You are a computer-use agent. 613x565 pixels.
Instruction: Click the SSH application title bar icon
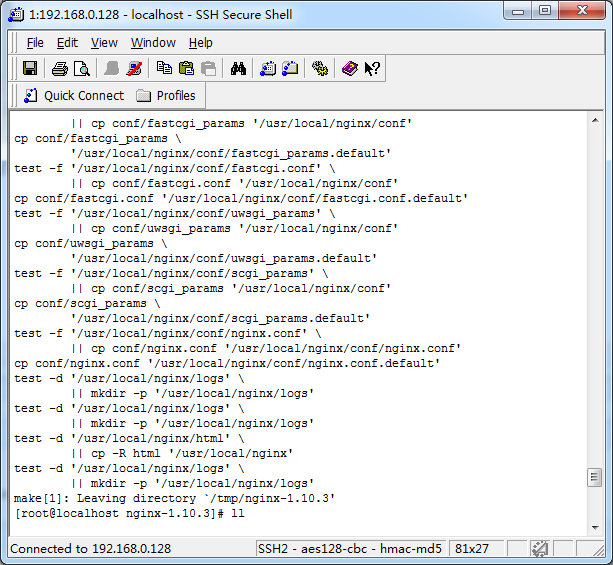click(x=16, y=15)
